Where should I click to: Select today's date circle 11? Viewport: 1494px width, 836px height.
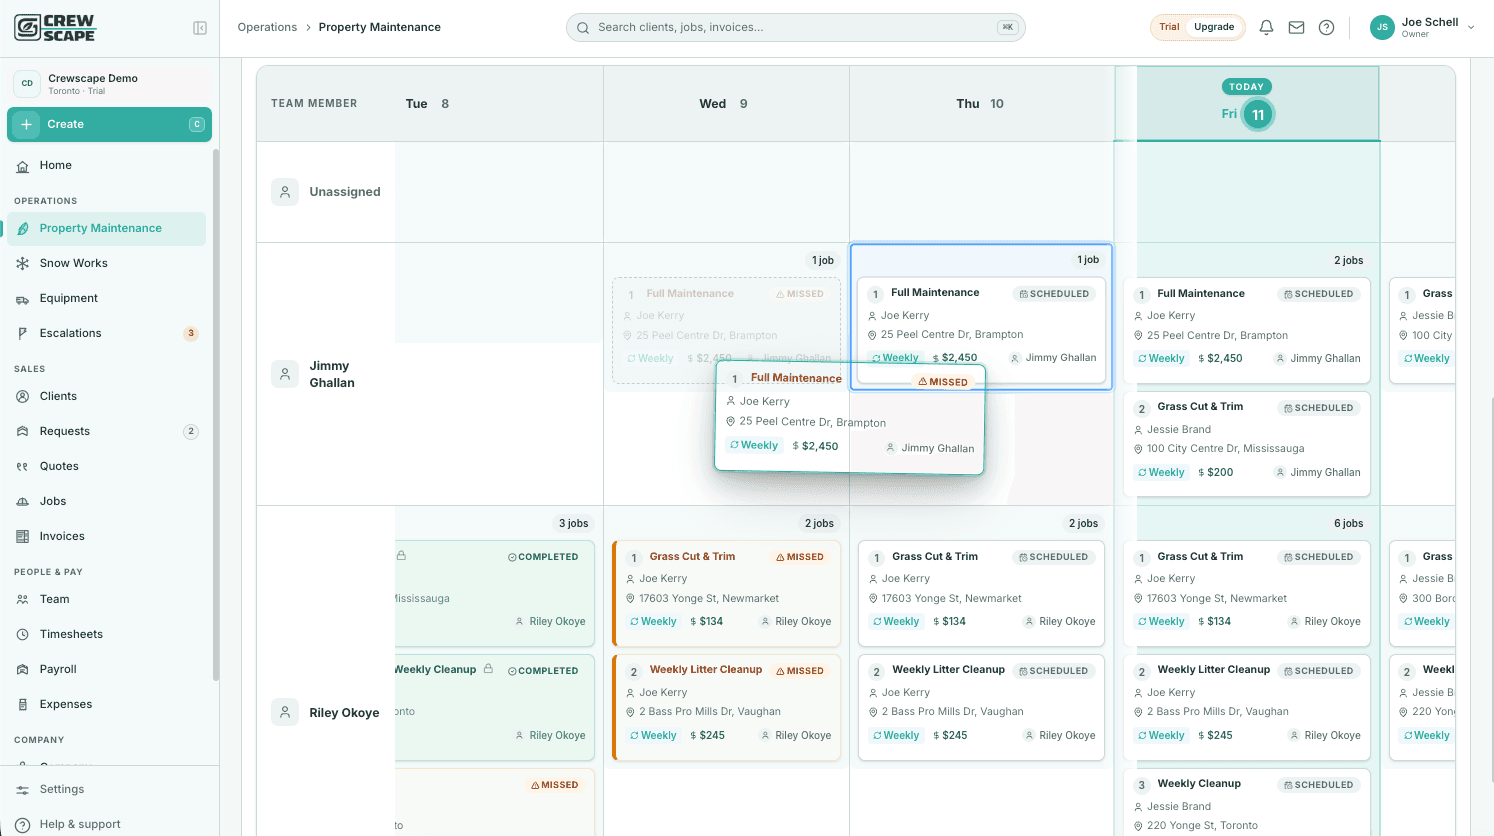click(1258, 115)
